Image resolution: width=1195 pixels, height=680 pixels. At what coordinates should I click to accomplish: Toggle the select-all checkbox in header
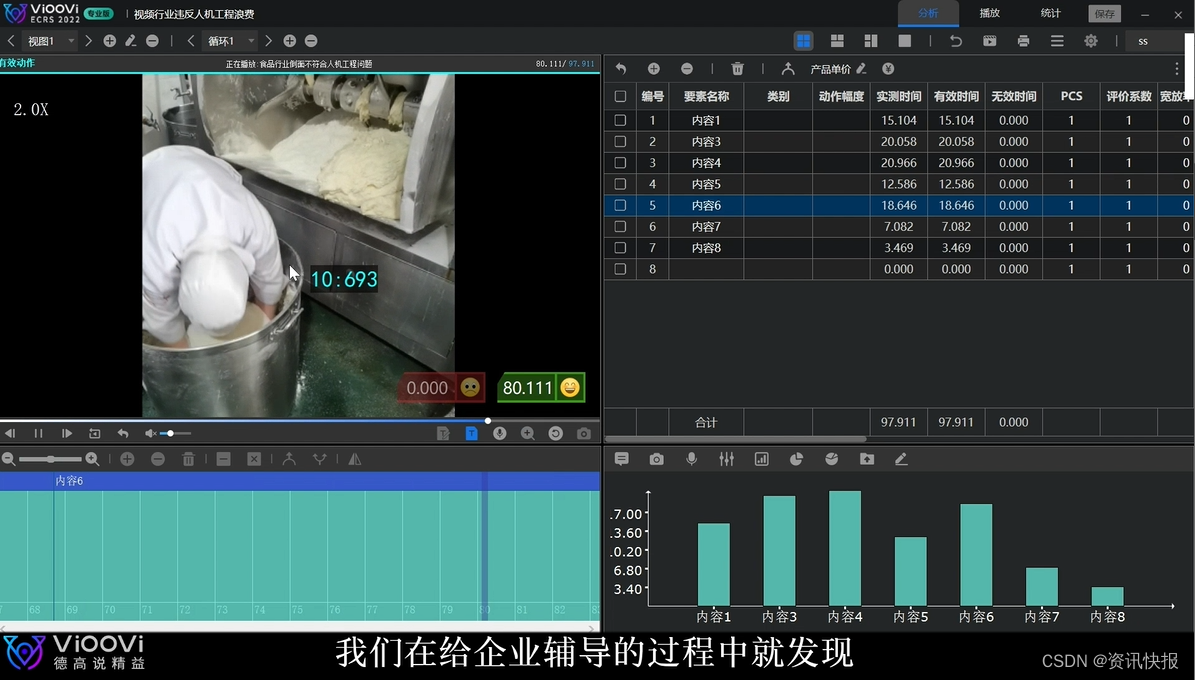(x=620, y=97)
